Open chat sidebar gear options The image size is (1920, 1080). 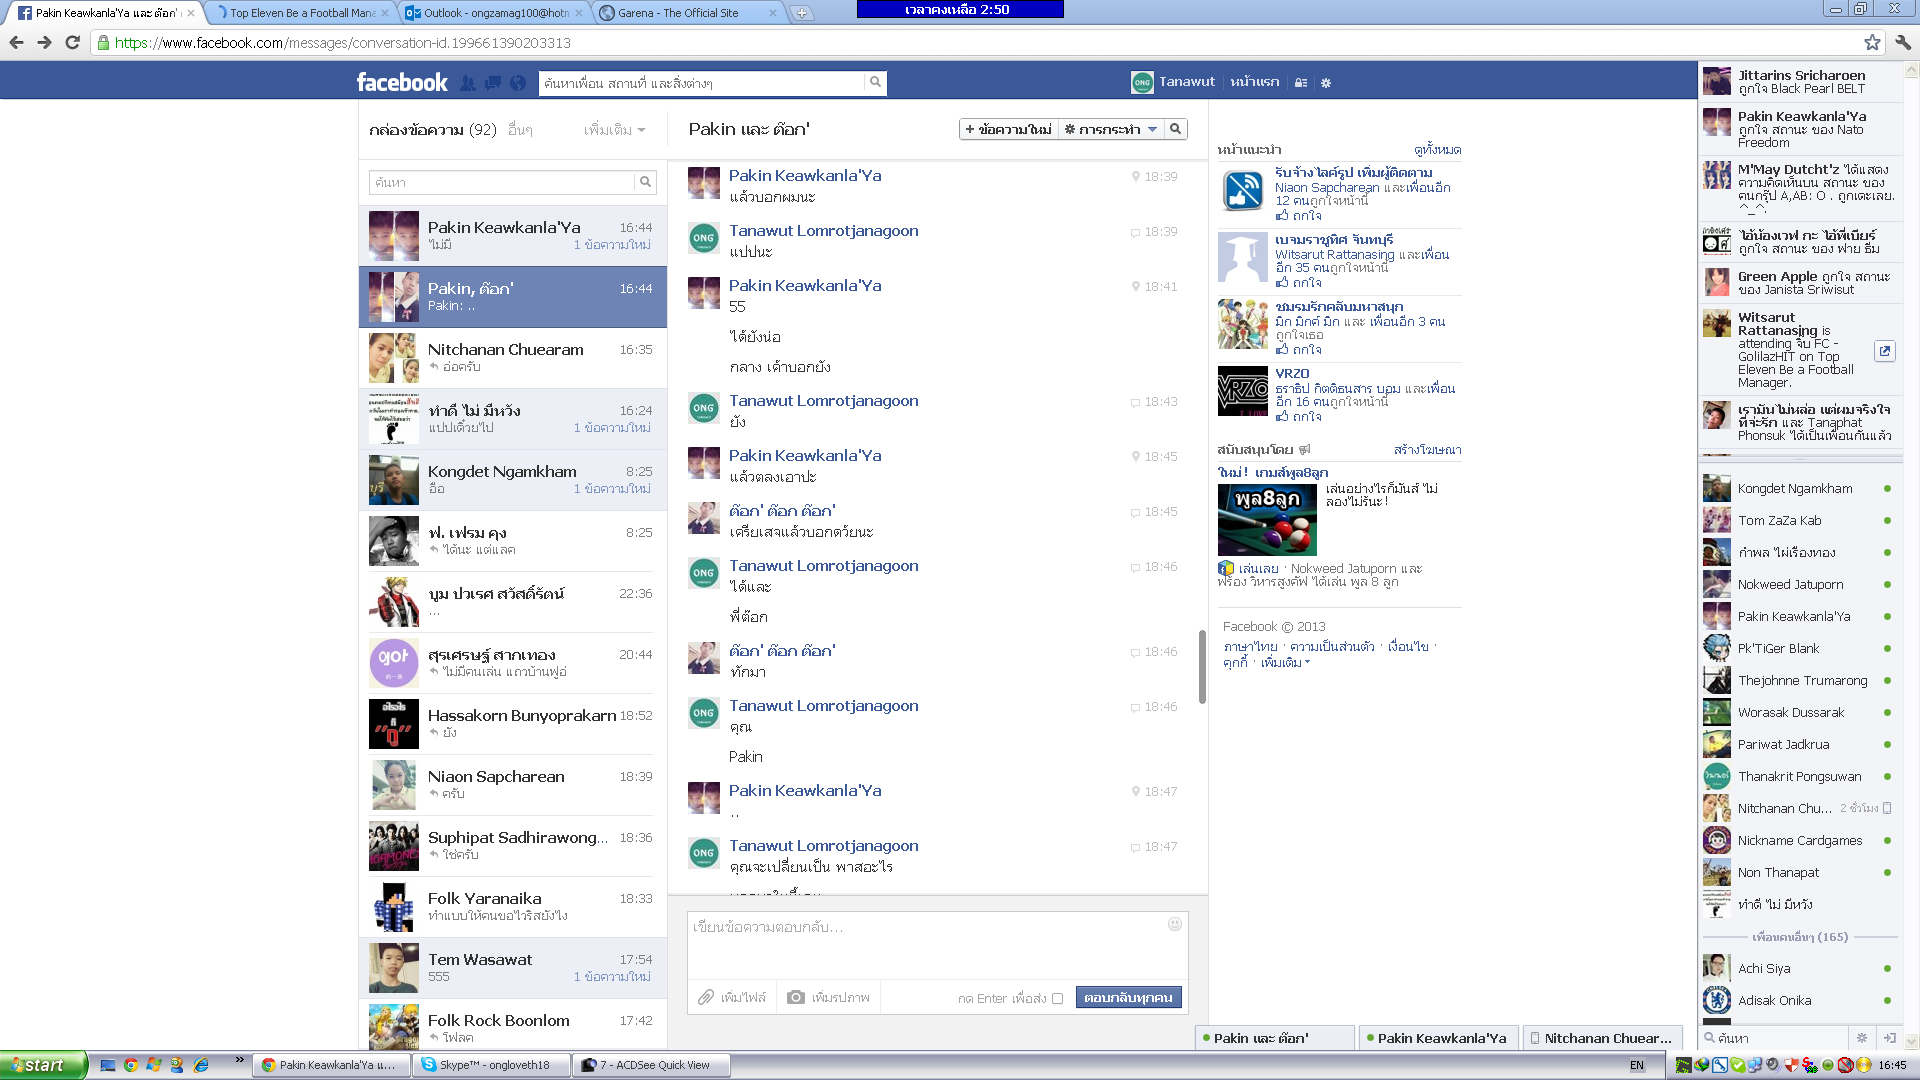pos(1862,1038)
